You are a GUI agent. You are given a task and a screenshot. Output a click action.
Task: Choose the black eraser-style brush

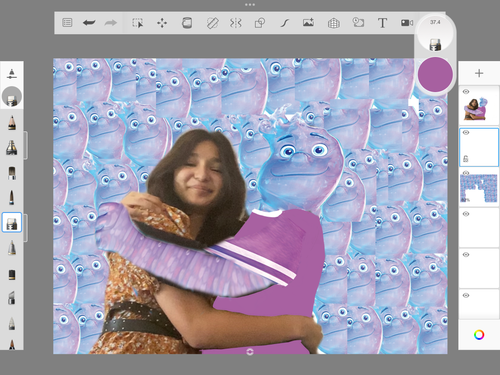pos(12,274)
